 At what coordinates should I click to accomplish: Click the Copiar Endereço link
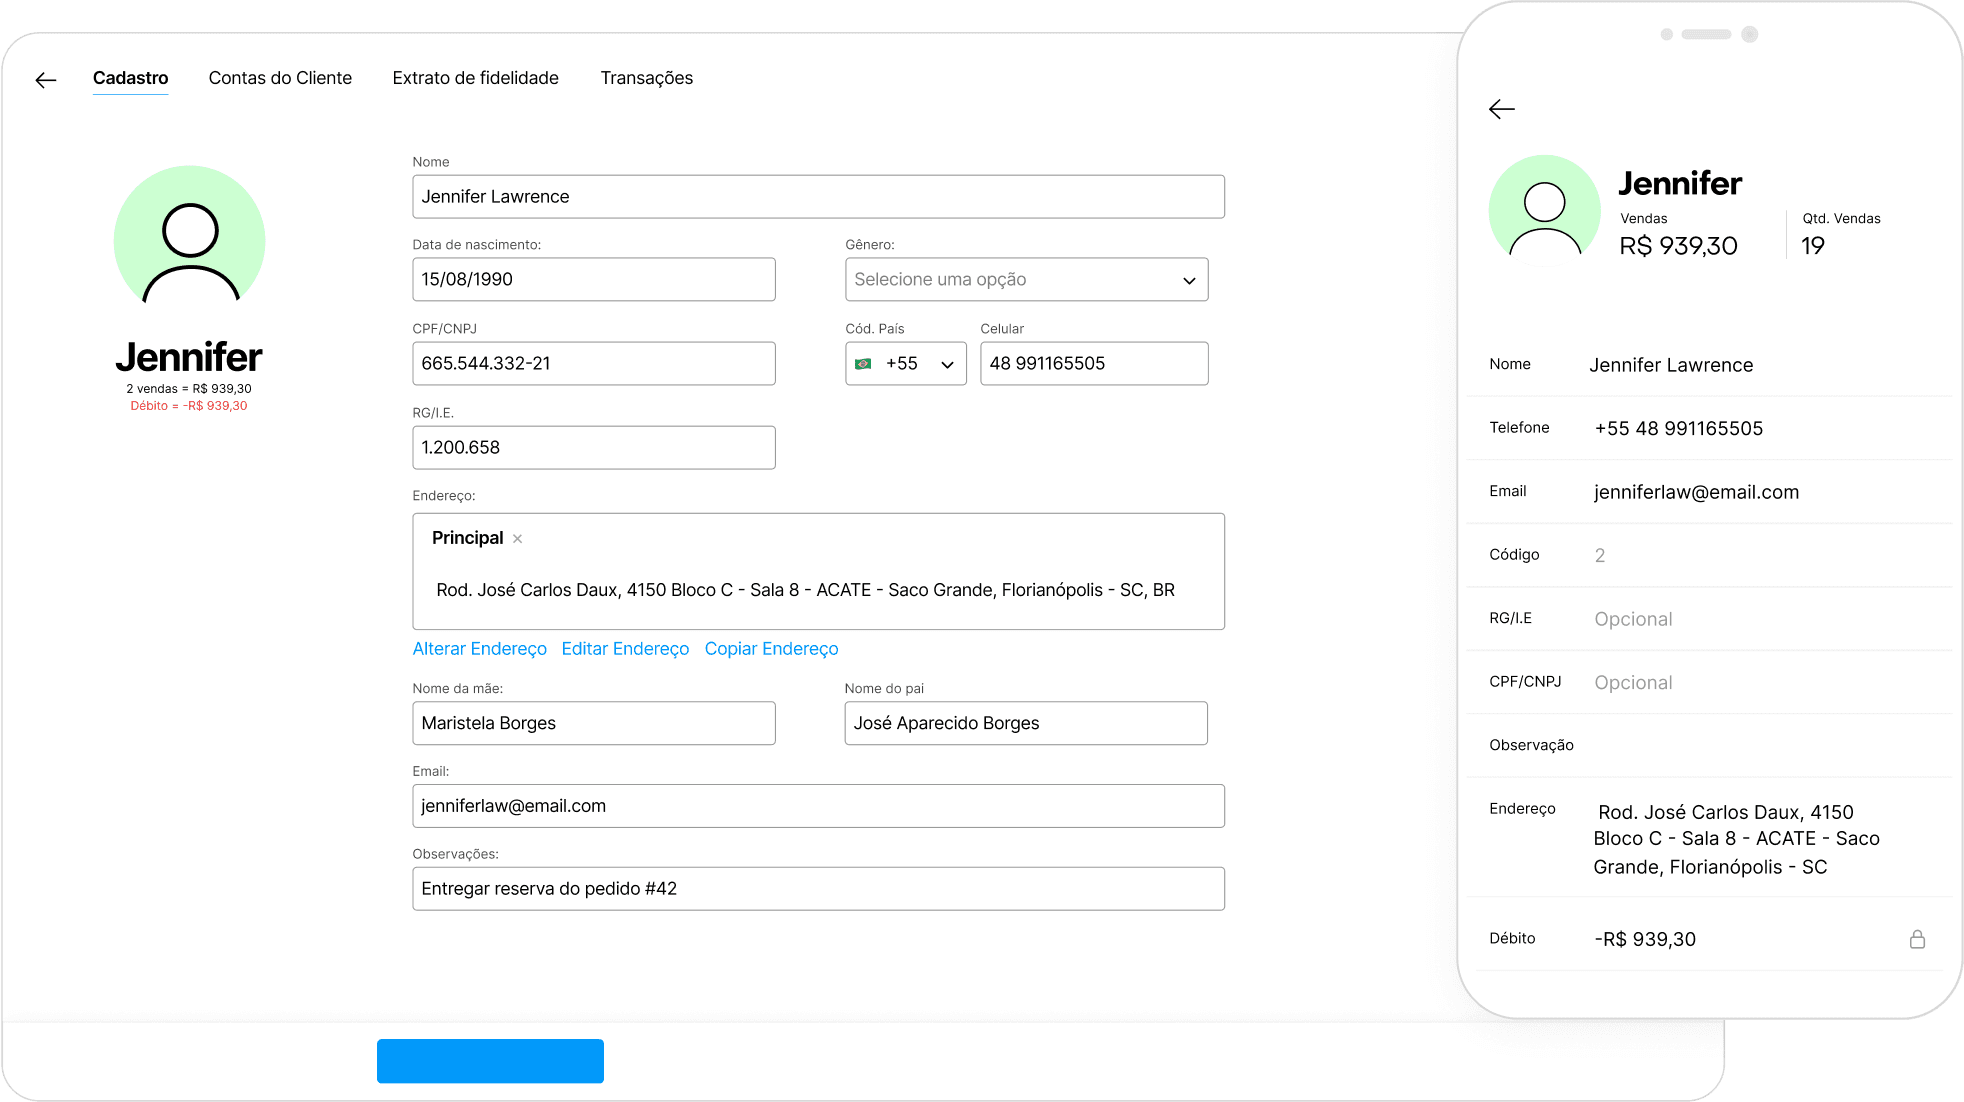tap(771, 649)
